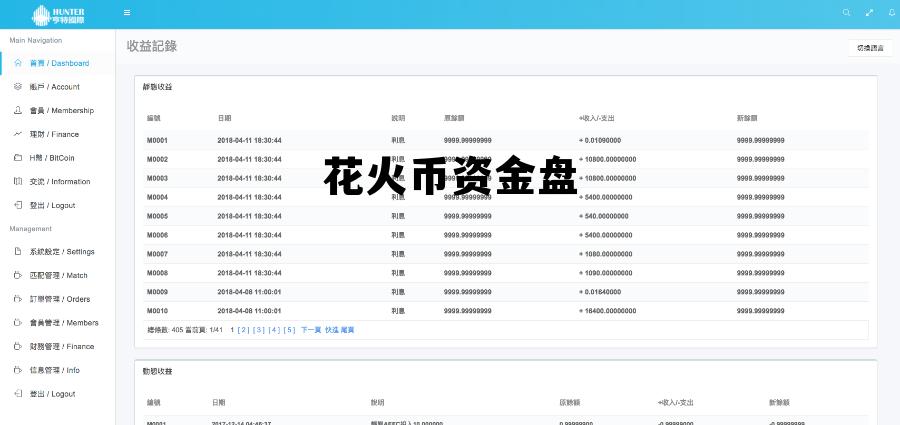This screenshot has width=900, height=425.
Task: Click the amount + 1080.00000000
Action: click(606, 254)
